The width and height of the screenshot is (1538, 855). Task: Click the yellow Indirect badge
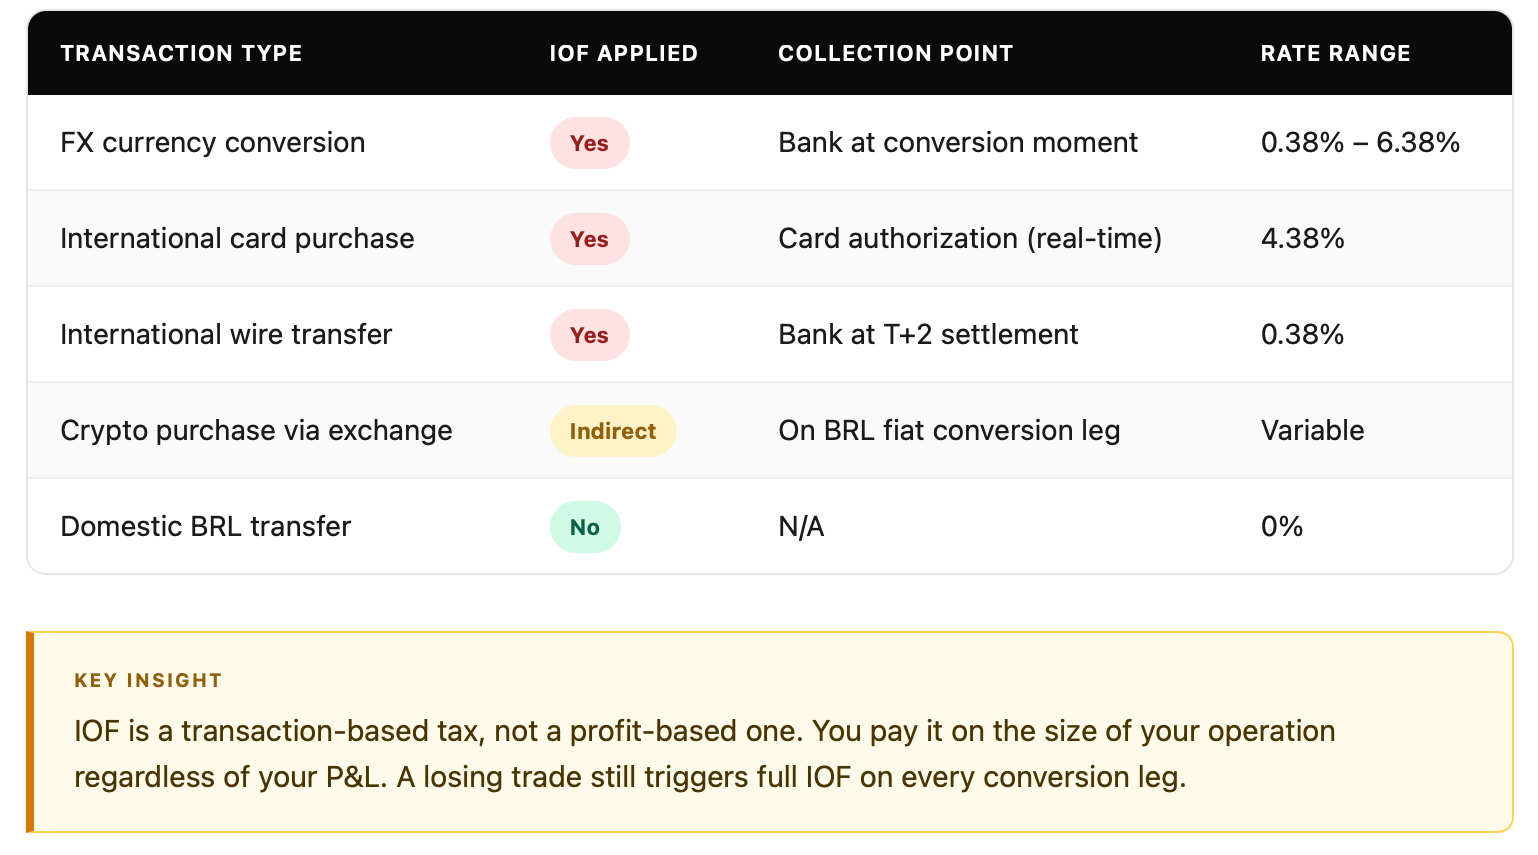(x=613, y=431)
